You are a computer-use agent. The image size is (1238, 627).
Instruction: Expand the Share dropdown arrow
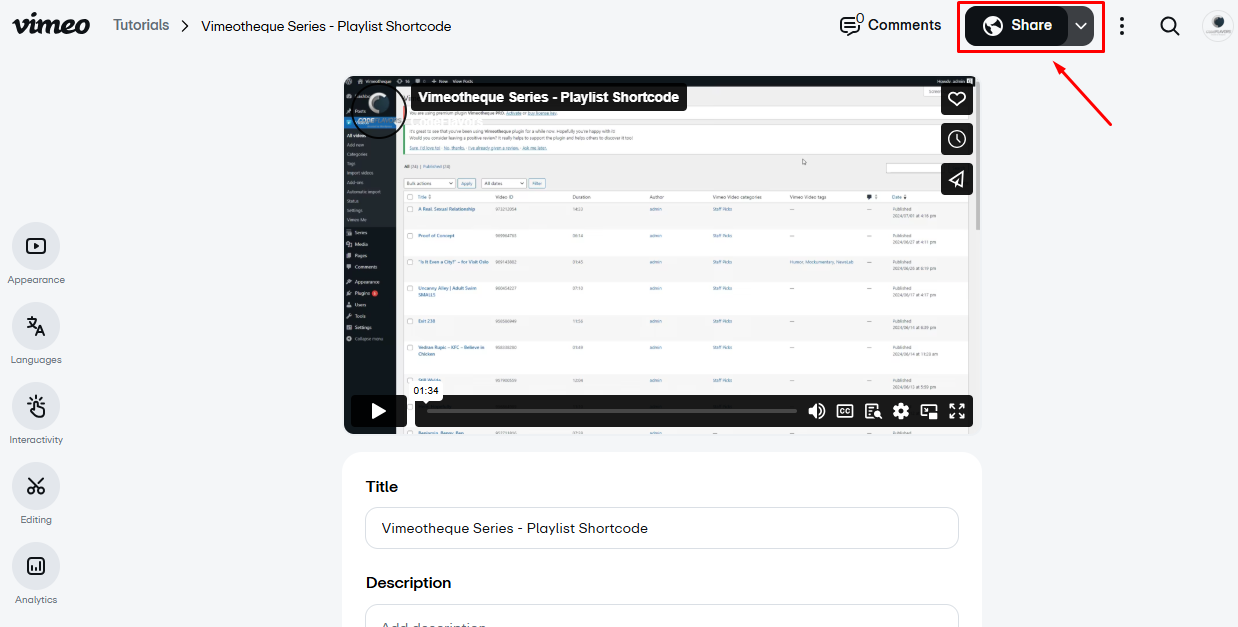pos(1081,26)
